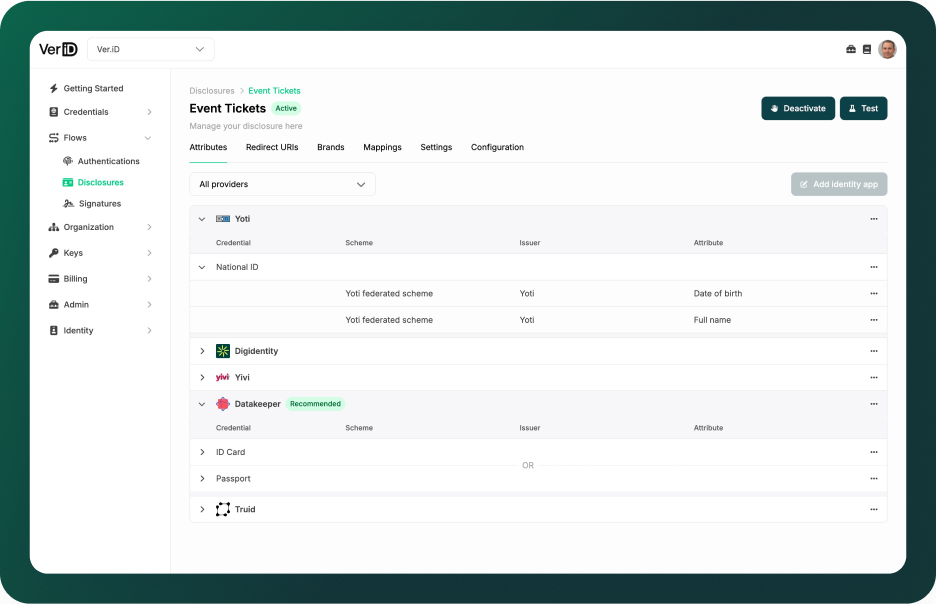The height and width of the screenshot is (604, 936).
Task: Click the Yoti provider logo icon
Action: pos(223,219)
